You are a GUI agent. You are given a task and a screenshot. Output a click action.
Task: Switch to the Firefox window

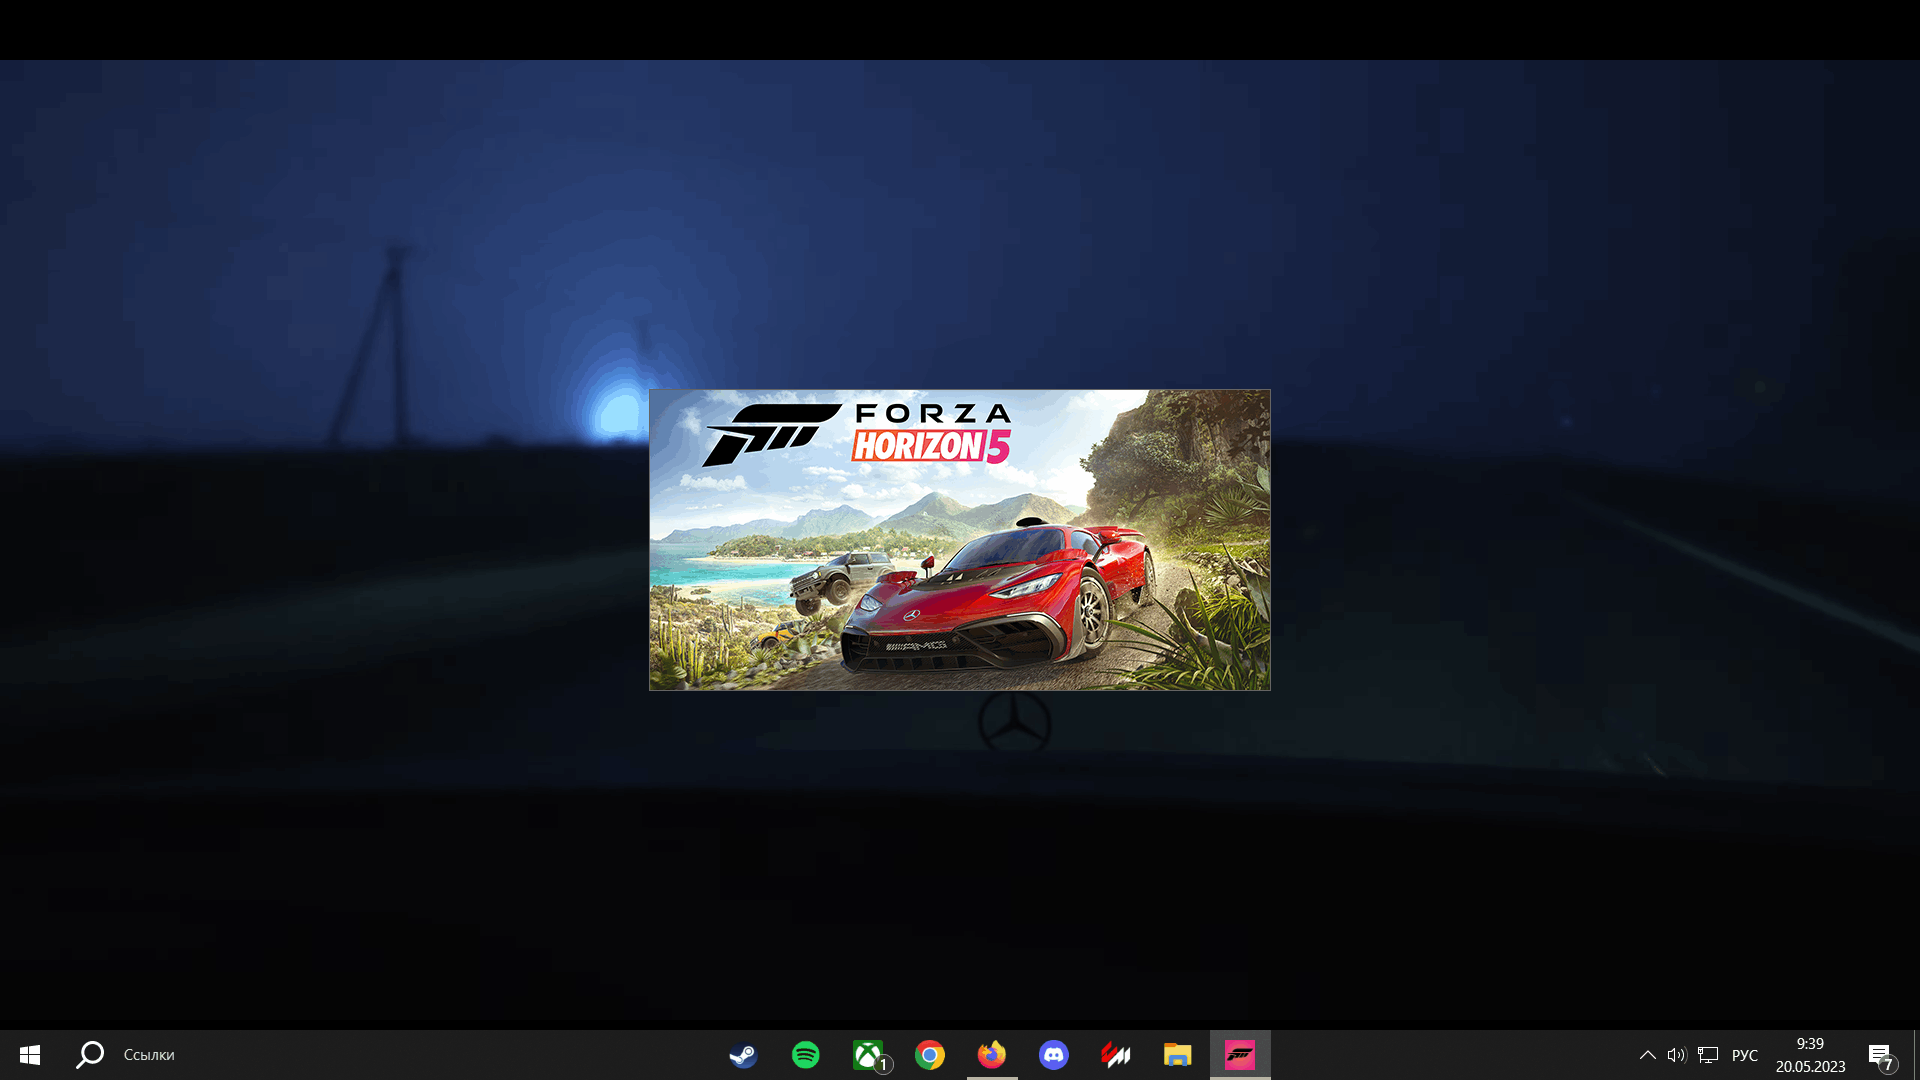tap(992, 1055)
